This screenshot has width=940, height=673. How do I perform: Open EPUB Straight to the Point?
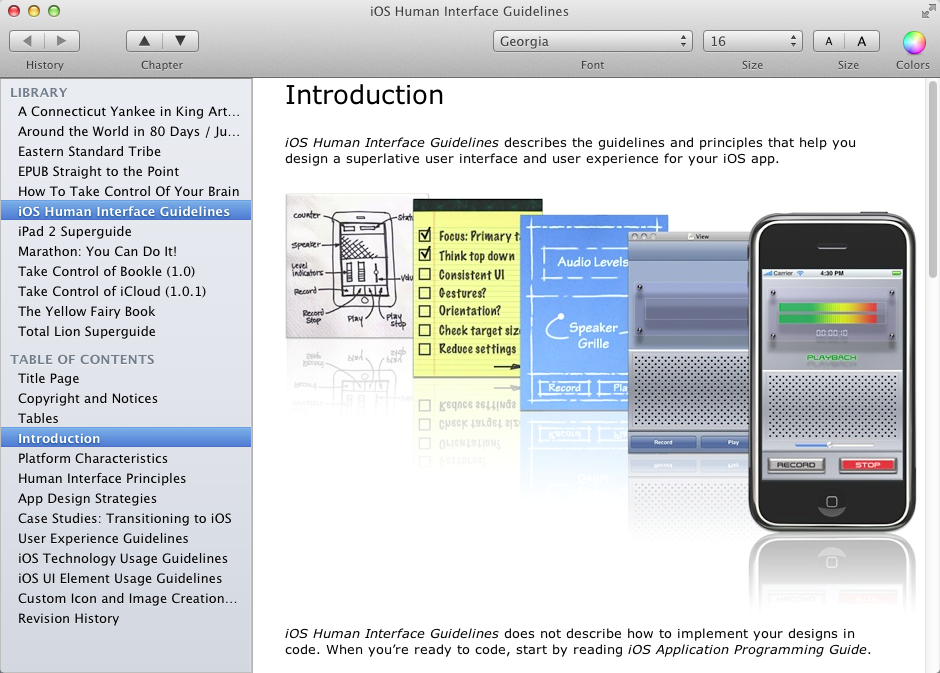coord(126,171)
